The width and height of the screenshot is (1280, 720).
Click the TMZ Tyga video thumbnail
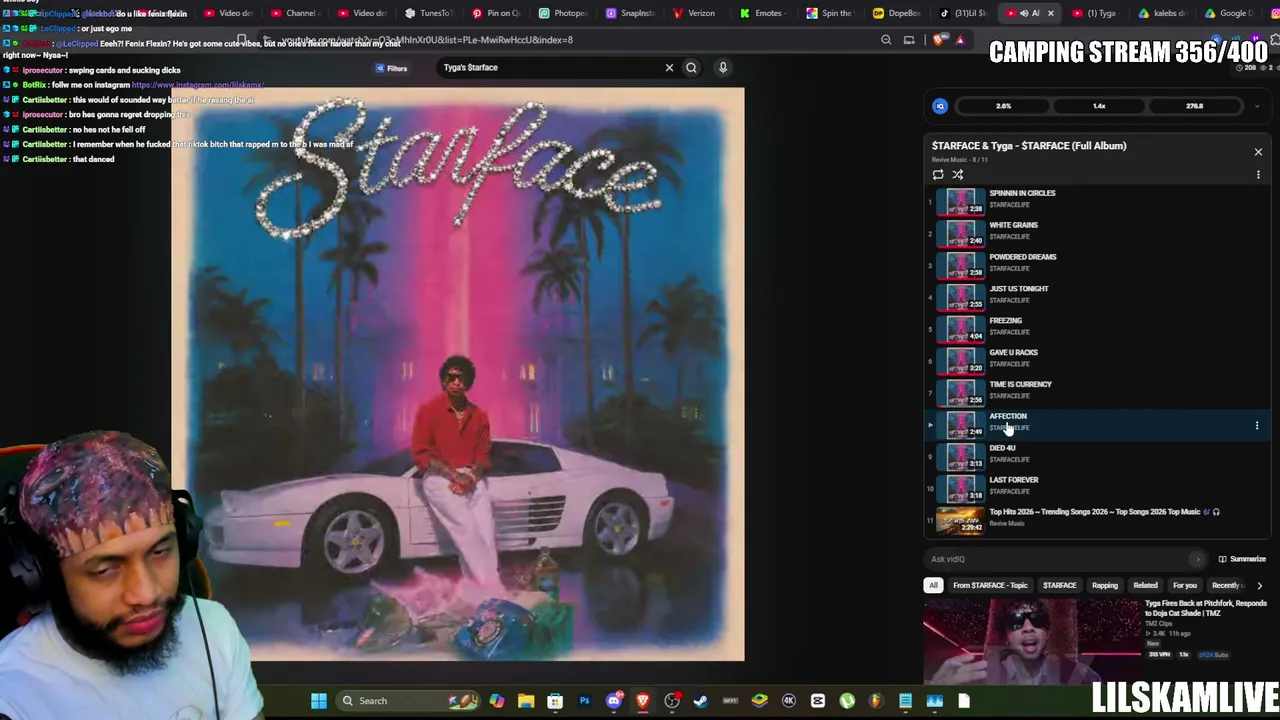(1031, 640)
